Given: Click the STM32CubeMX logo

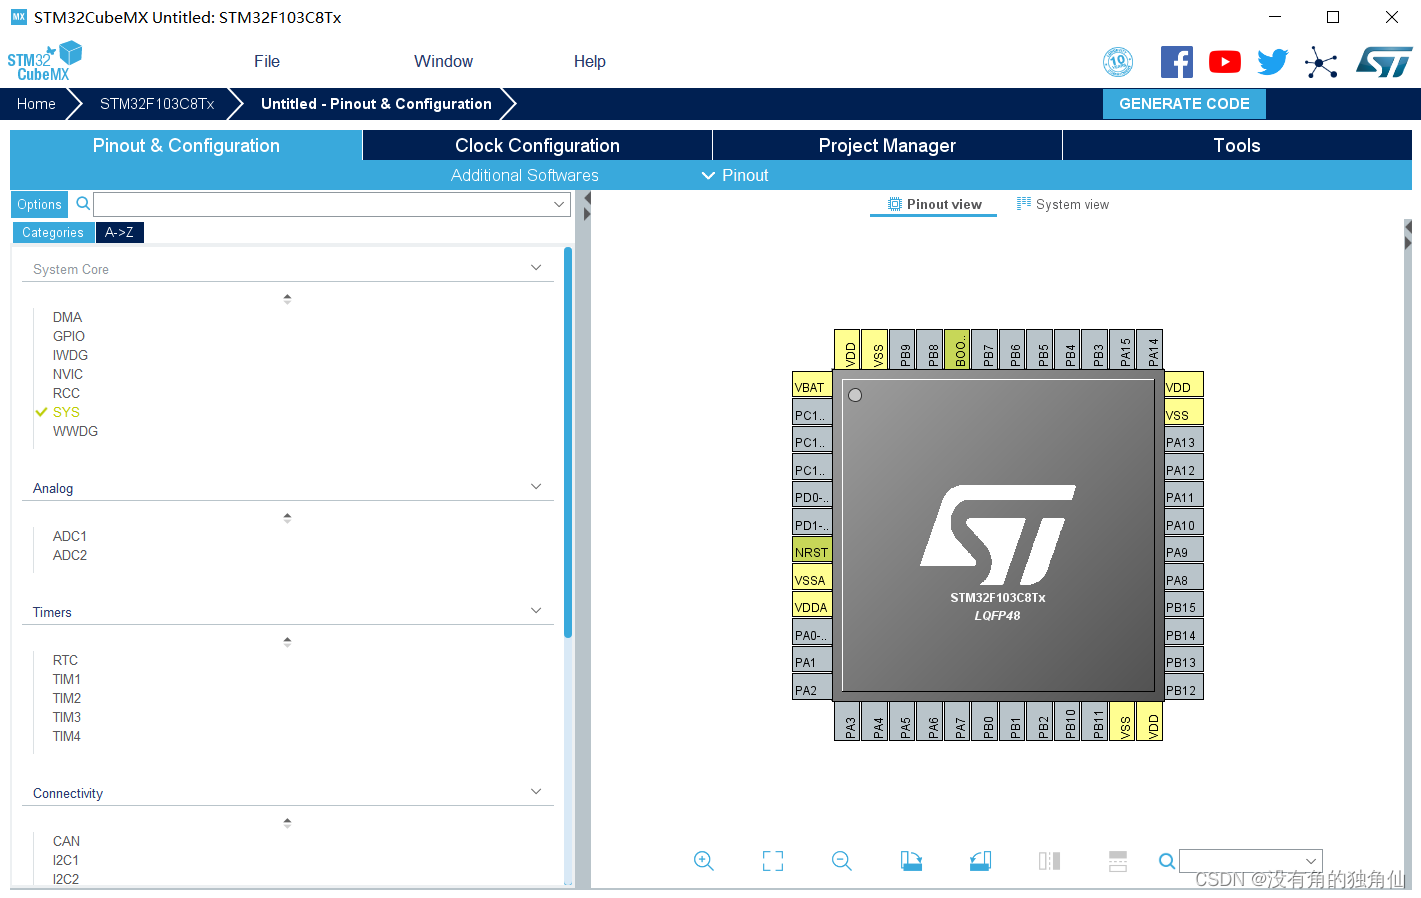Looking at the screenshot, I should pyautogui.click(x=45, y=61).
